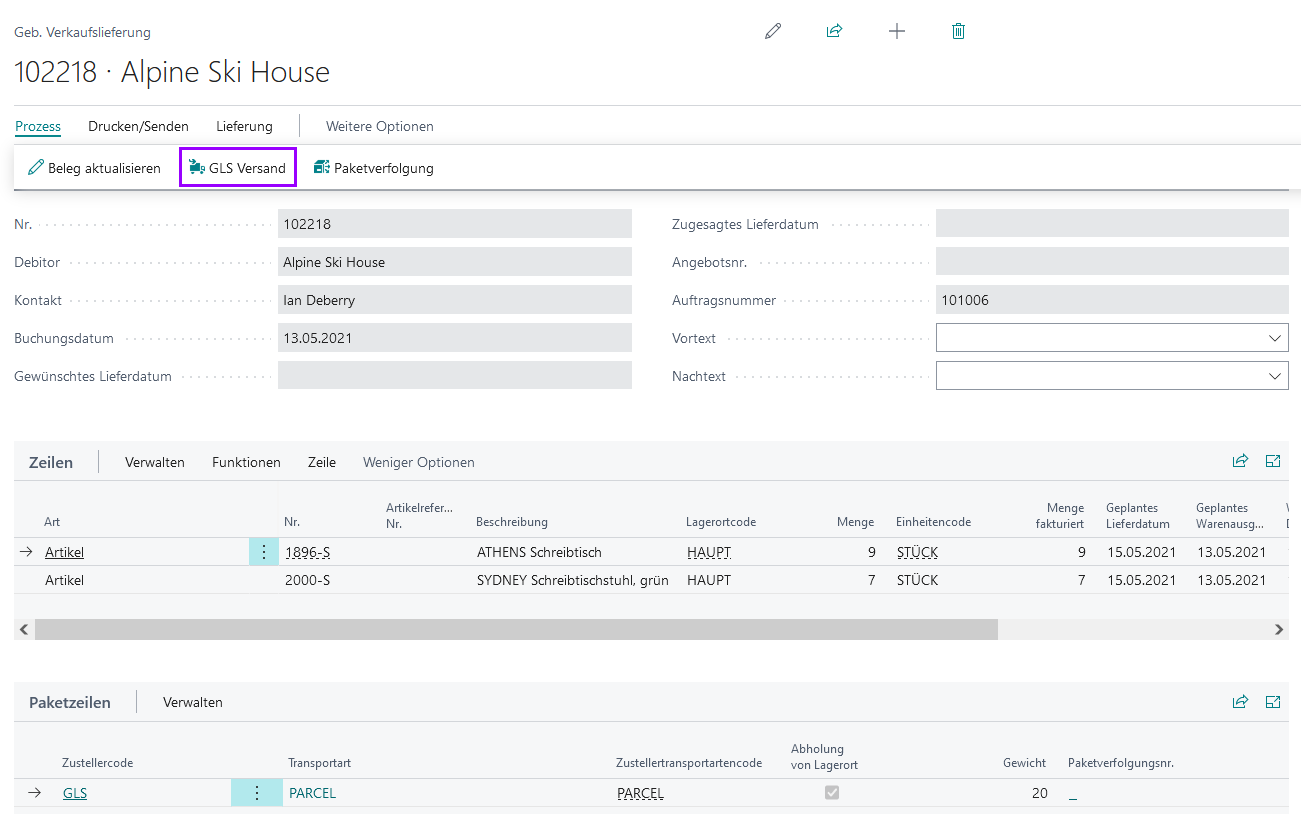Click the Gewicht value 20
The width and height of the screenshot is (1301, 814).
[x=1039, y=793]
